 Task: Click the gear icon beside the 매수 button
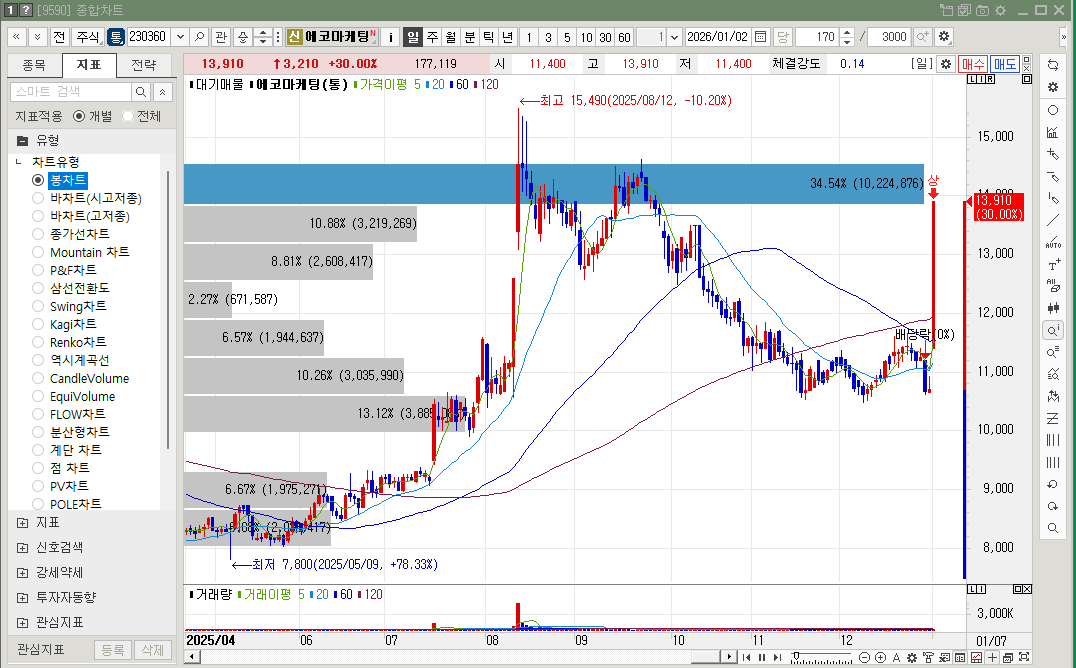click(x=946, y=64)
